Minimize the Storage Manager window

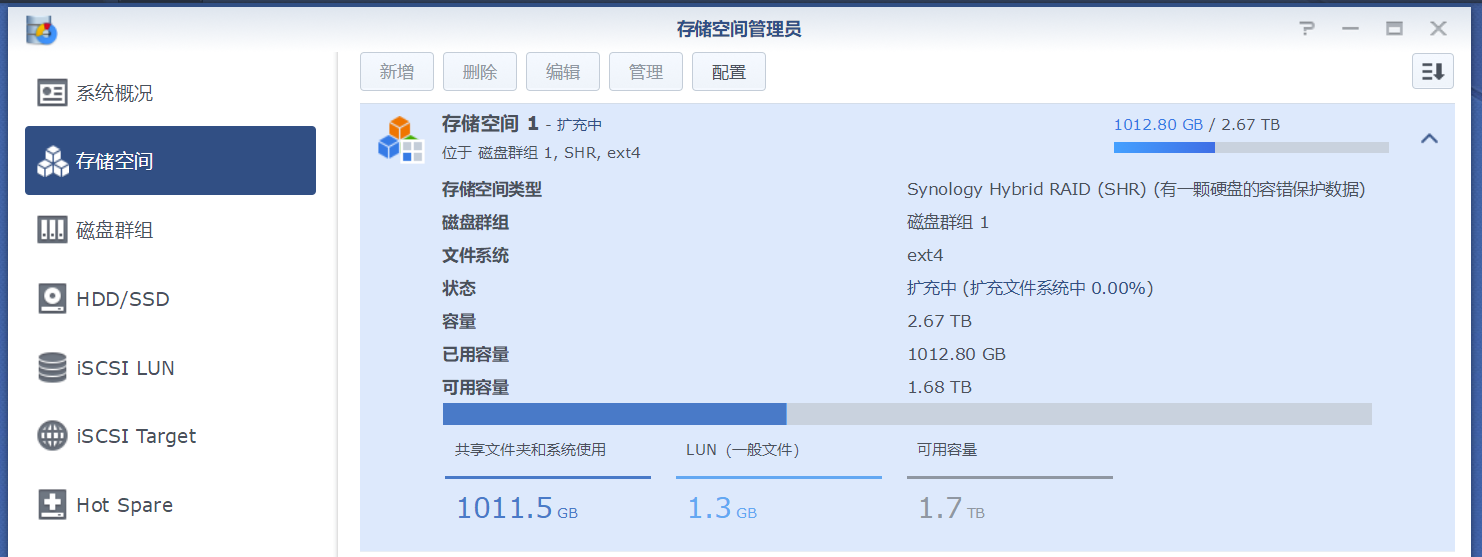coord(1350,29)
